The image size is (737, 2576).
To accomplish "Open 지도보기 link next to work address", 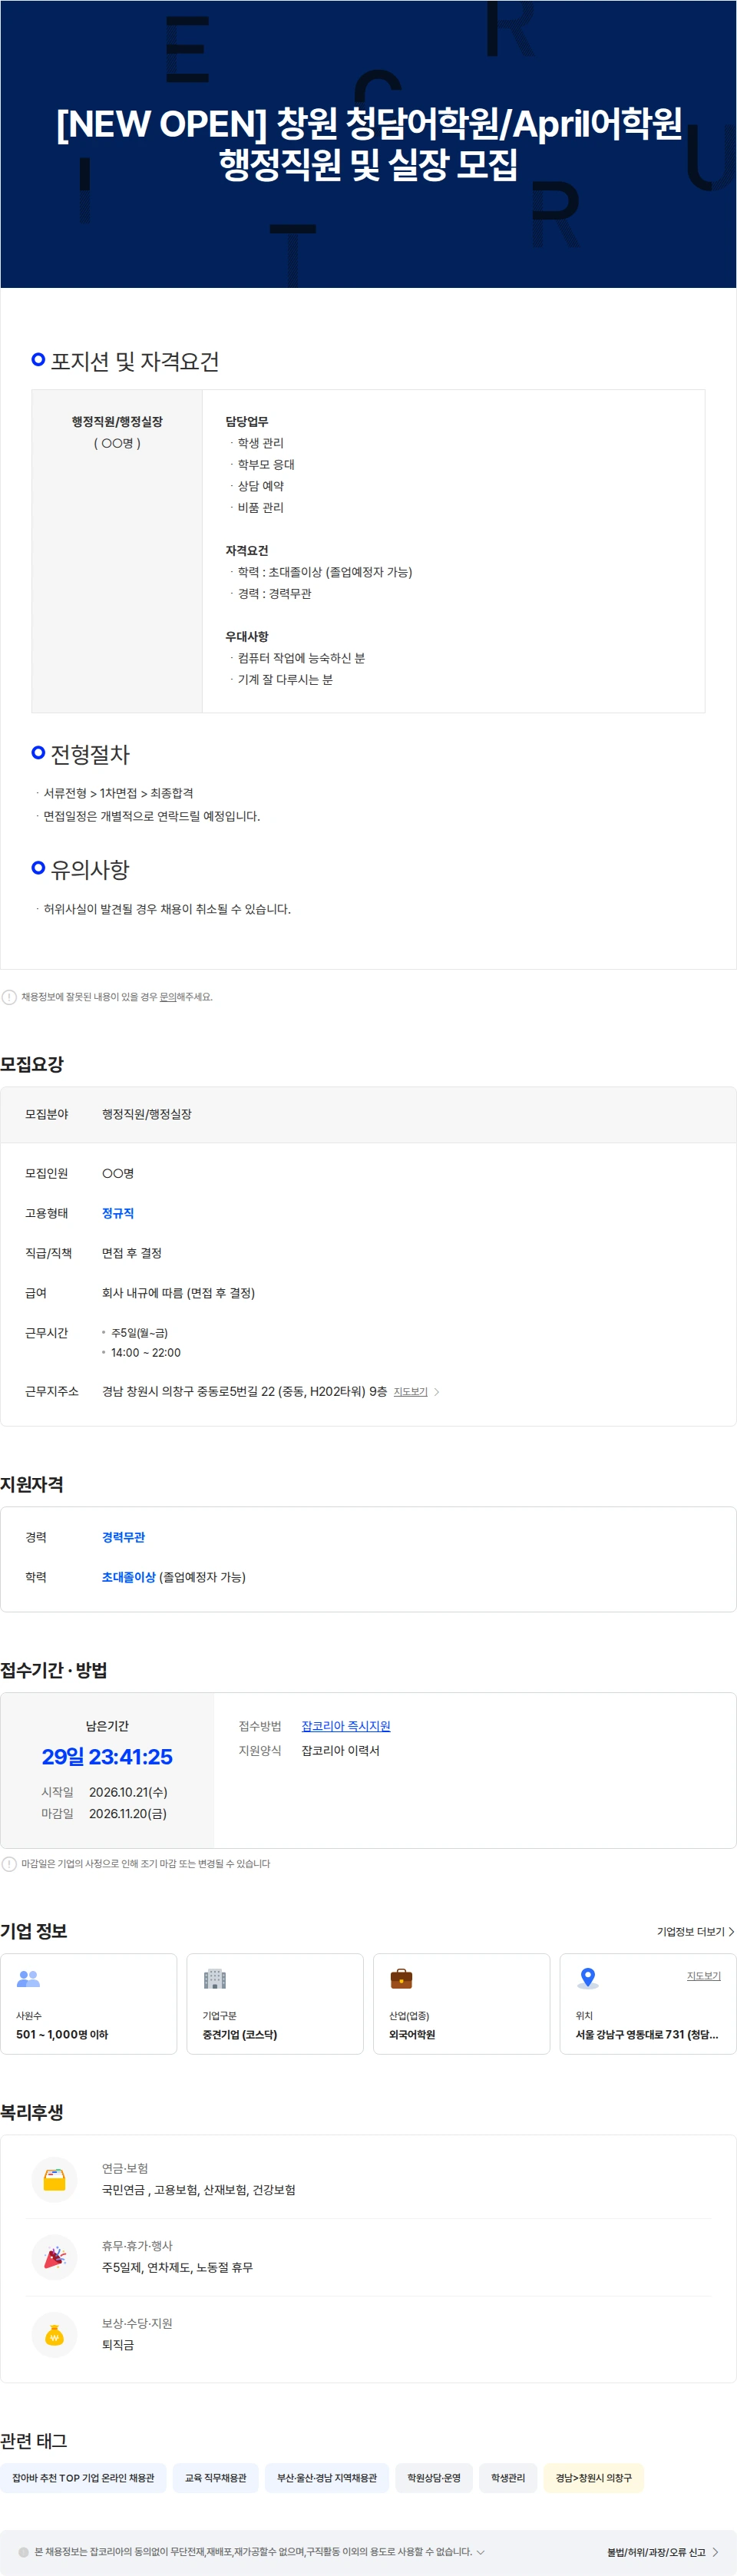I will (x=410, y=1392).
